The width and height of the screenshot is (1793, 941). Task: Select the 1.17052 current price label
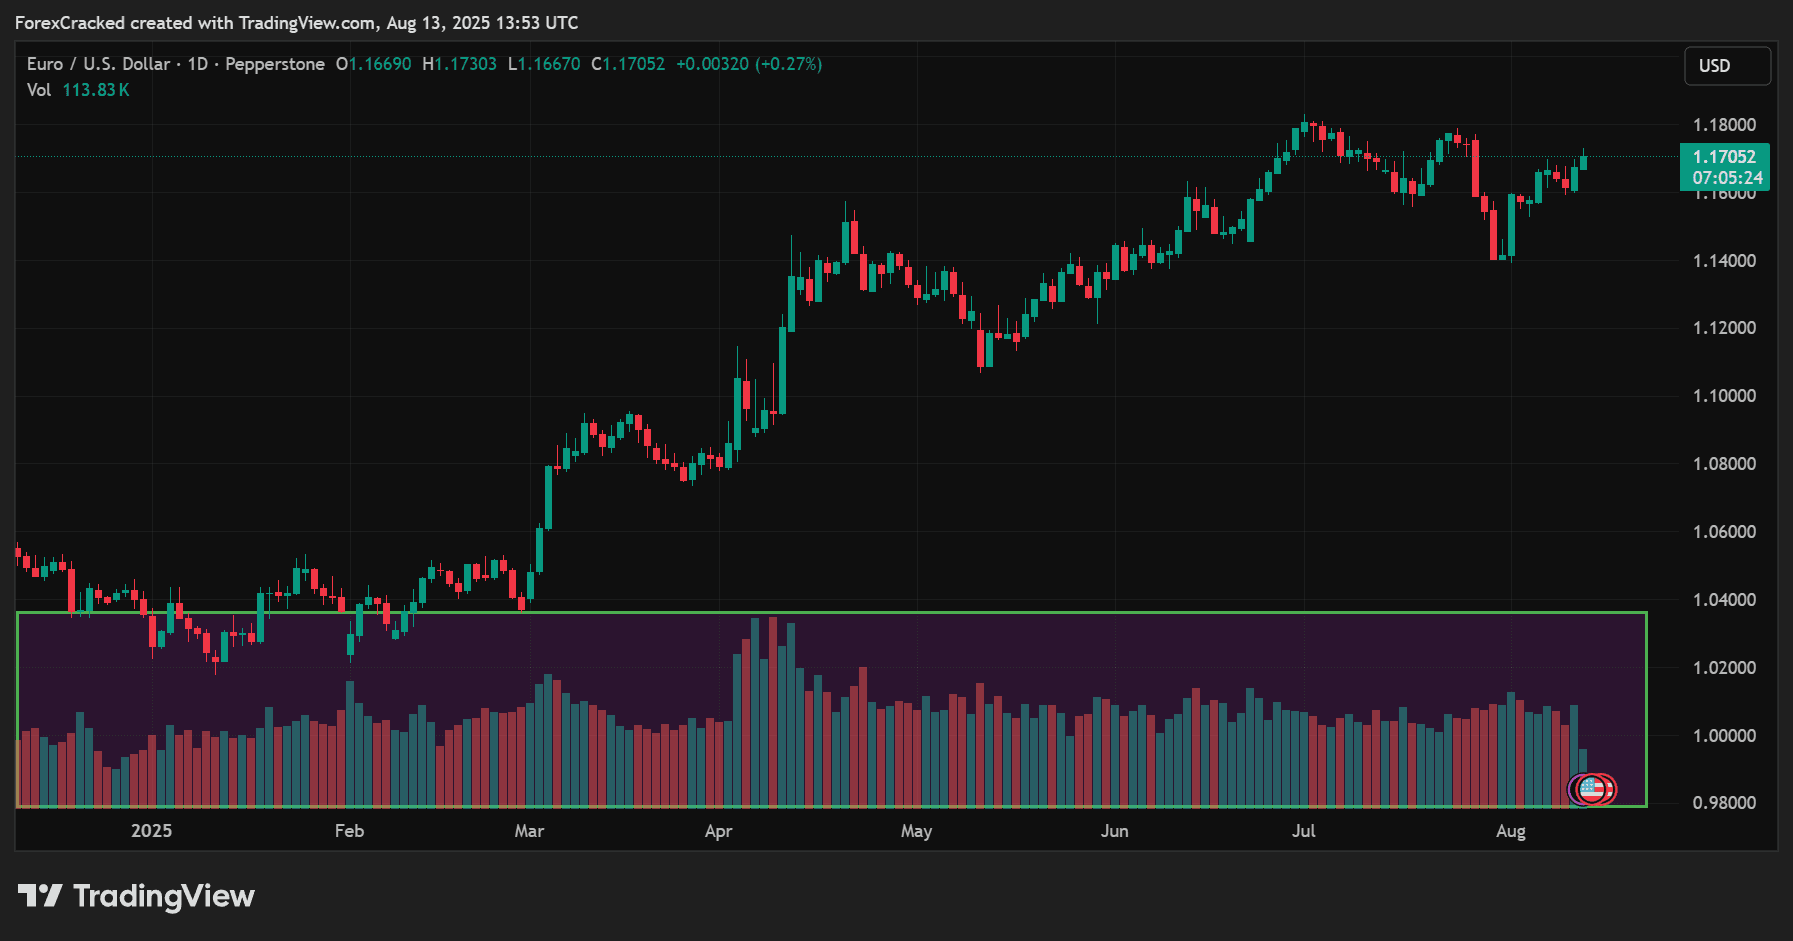click(1723, 156)
